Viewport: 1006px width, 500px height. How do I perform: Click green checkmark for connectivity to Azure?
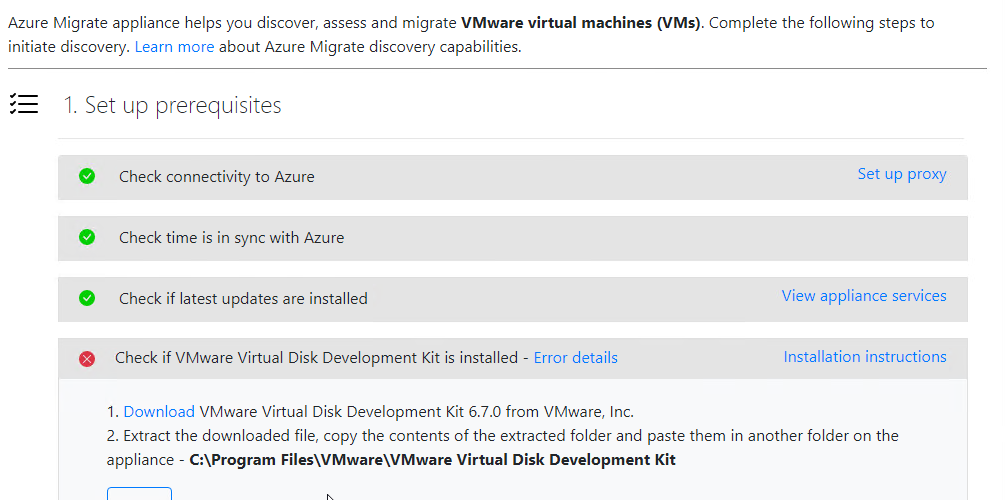pos(87,177)
